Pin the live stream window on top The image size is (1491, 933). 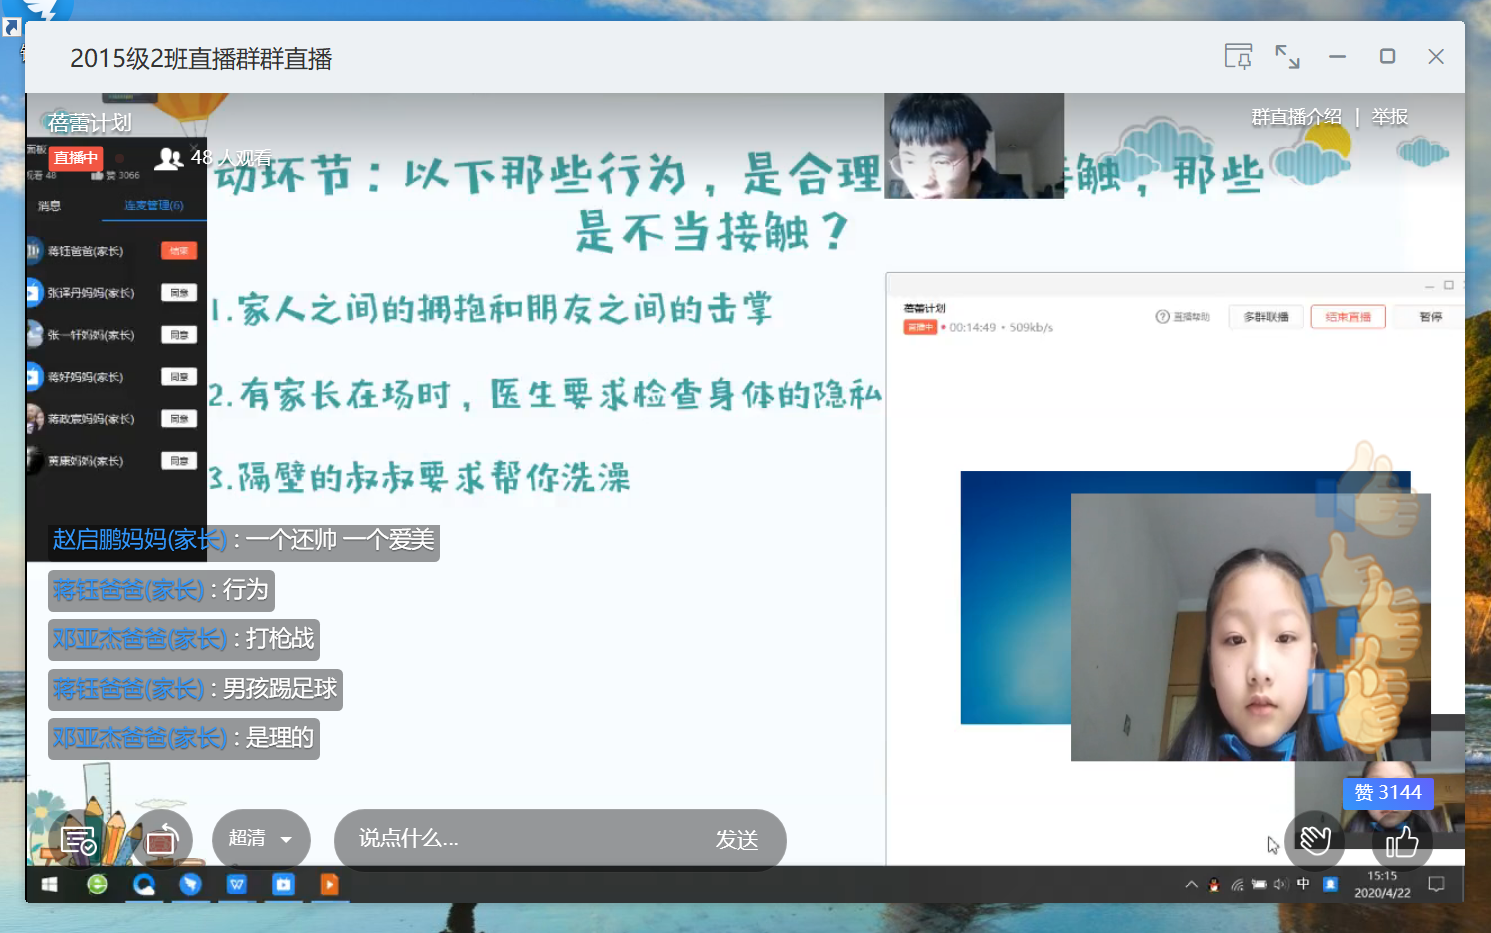point(1238,56)
